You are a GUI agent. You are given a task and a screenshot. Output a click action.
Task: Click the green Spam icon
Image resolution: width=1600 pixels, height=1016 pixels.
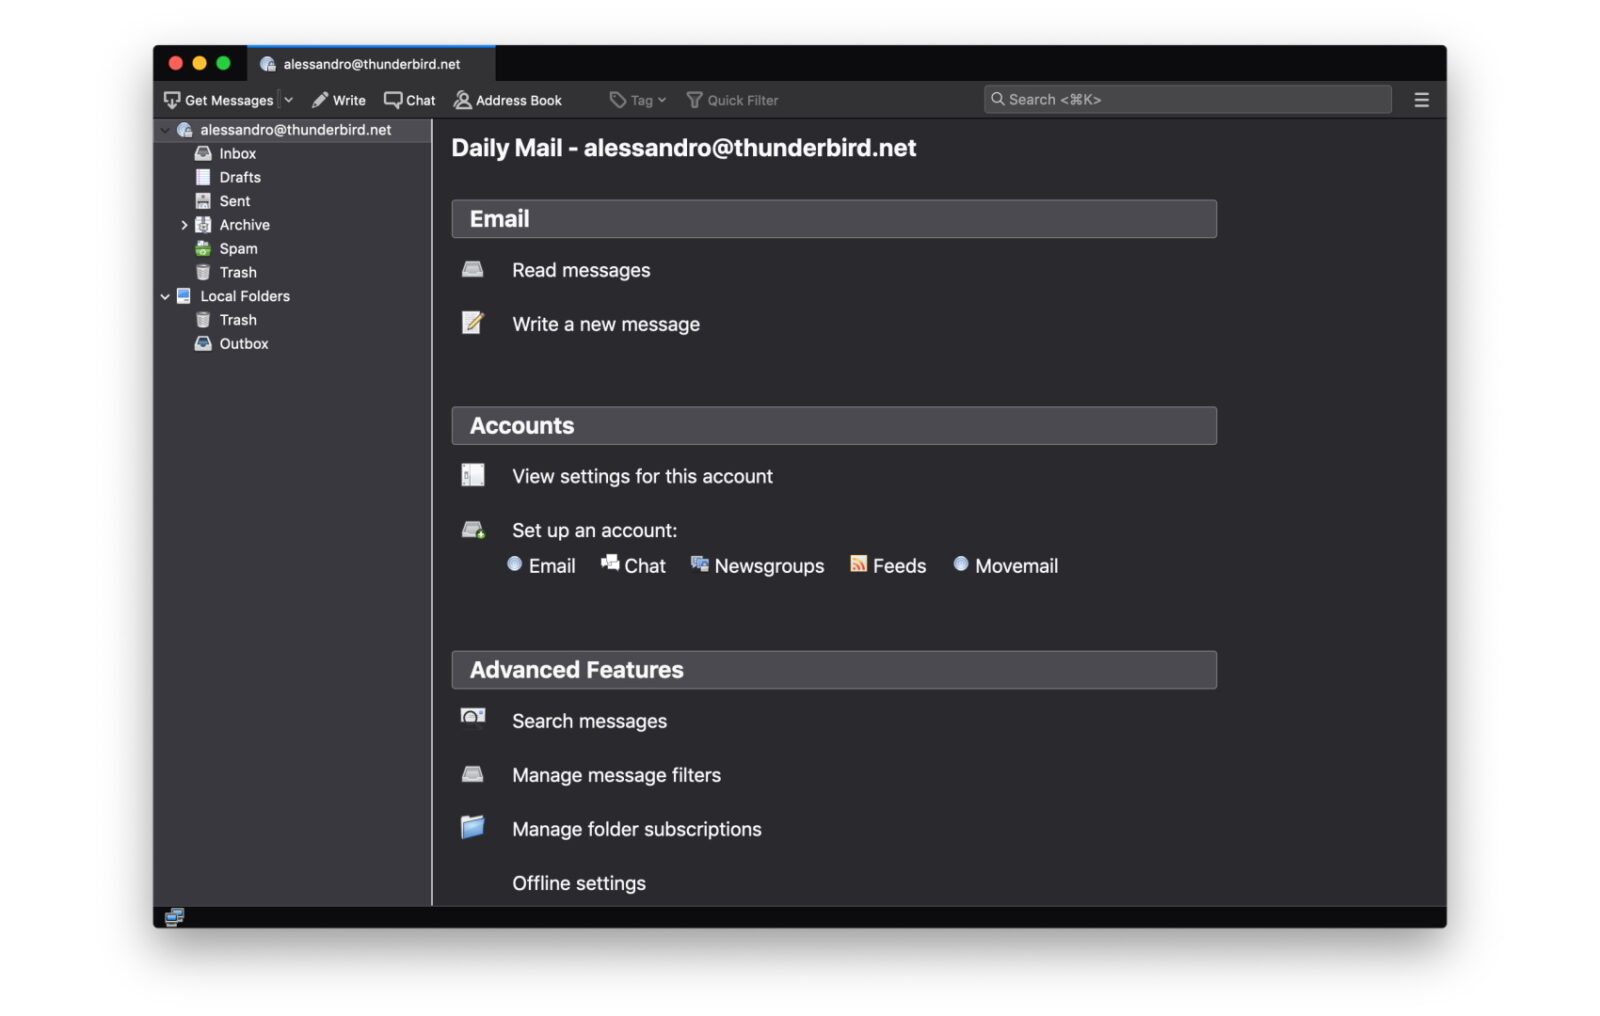click(x=203, y=249)
